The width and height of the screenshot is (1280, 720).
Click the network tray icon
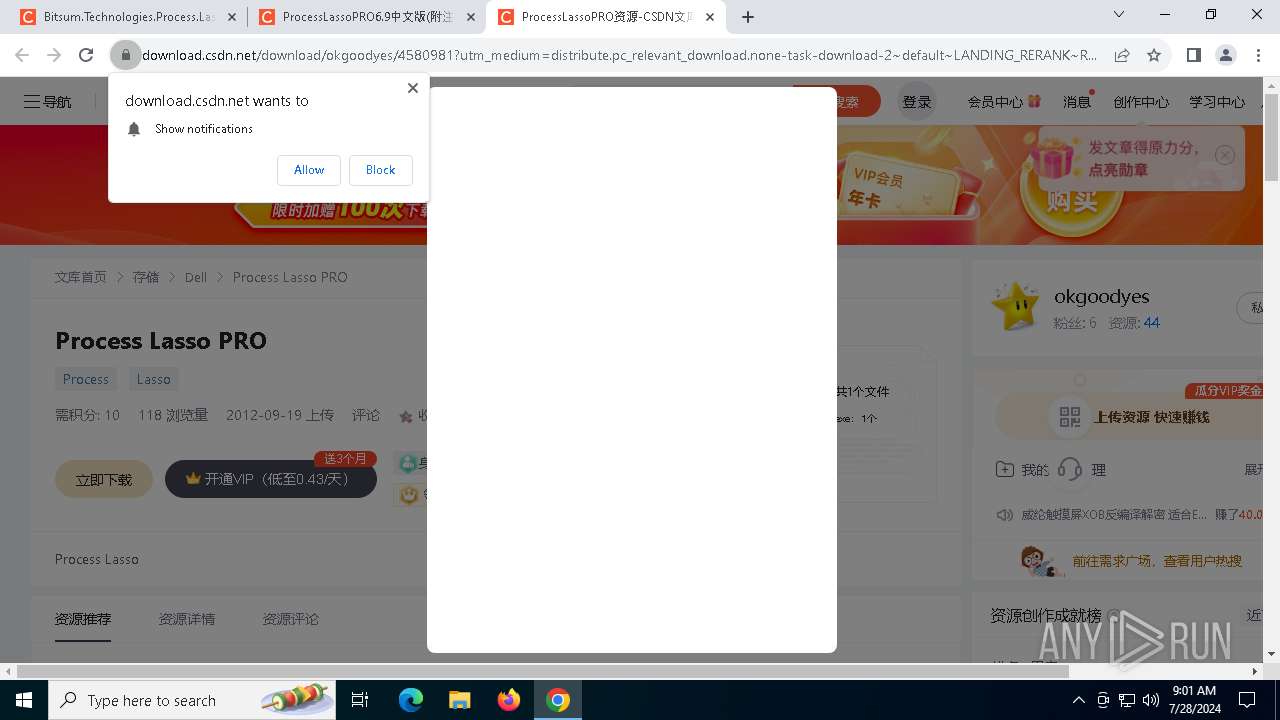tap(1127, 700)
